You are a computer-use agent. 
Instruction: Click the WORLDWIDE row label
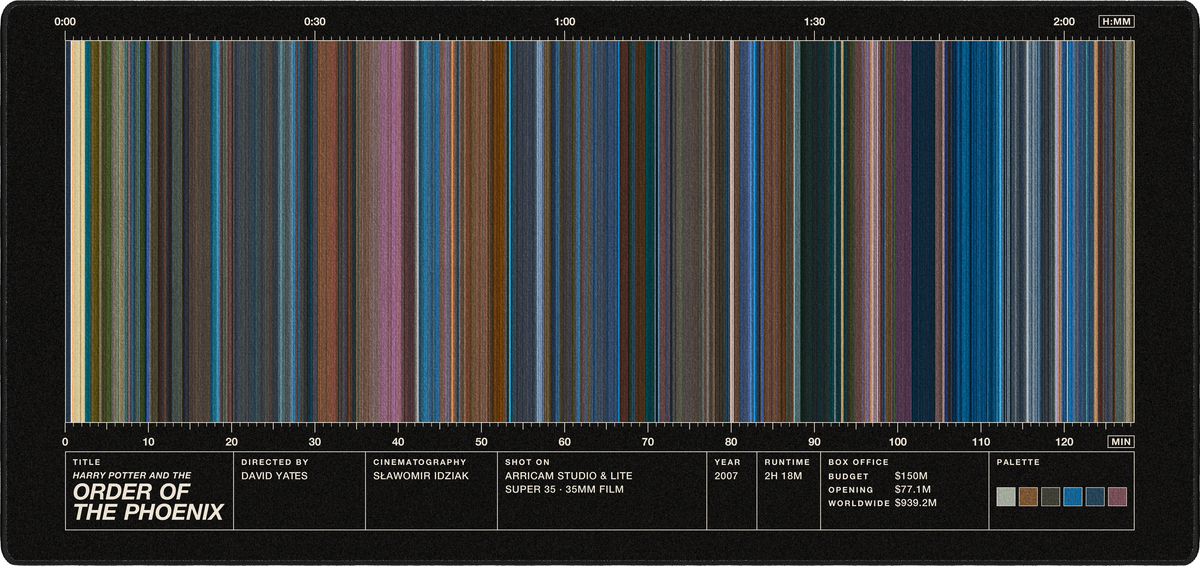tap(858, 504)
